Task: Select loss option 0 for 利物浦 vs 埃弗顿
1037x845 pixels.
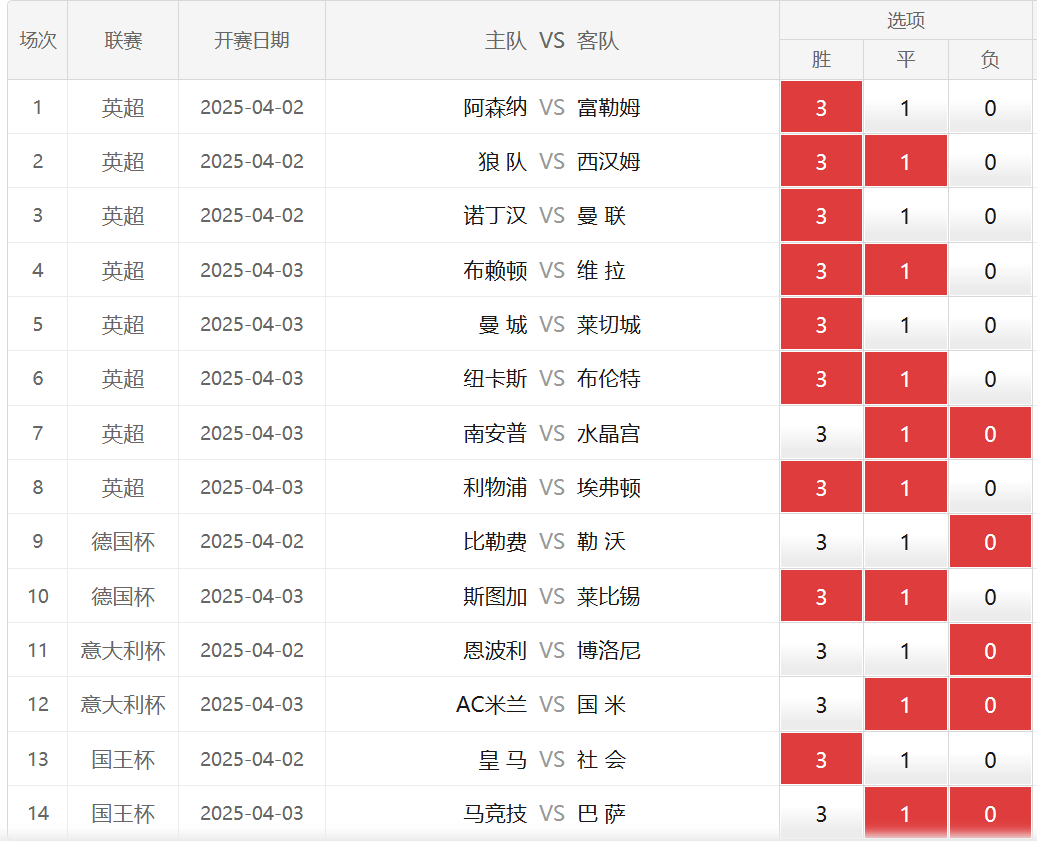Action: coord(990,487)
